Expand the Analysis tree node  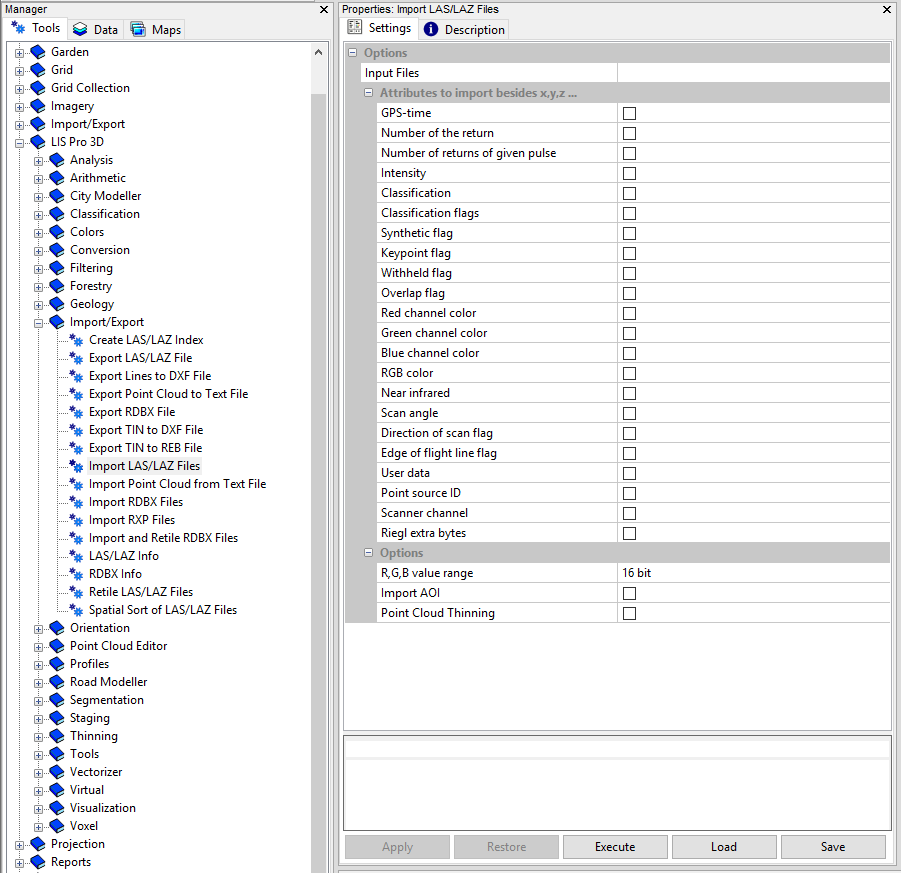[38, 161]
